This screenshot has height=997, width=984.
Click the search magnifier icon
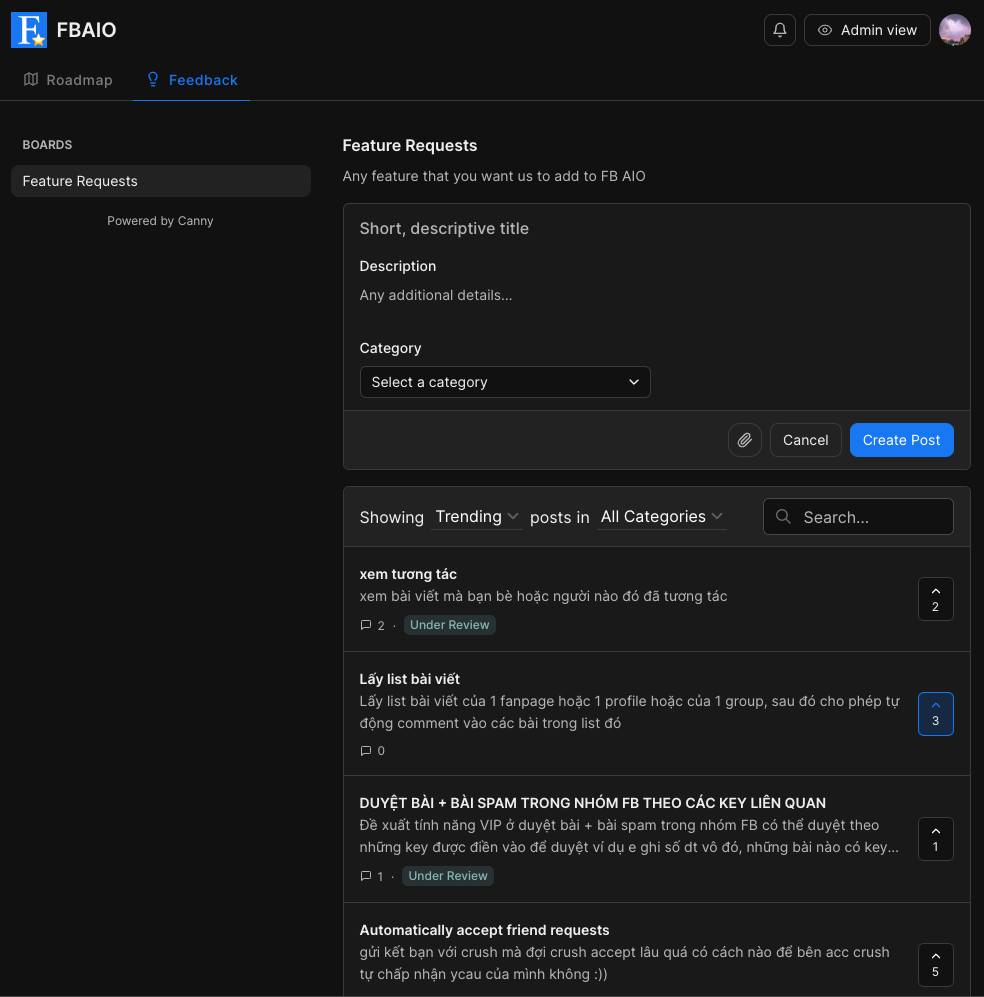(783, 516)
